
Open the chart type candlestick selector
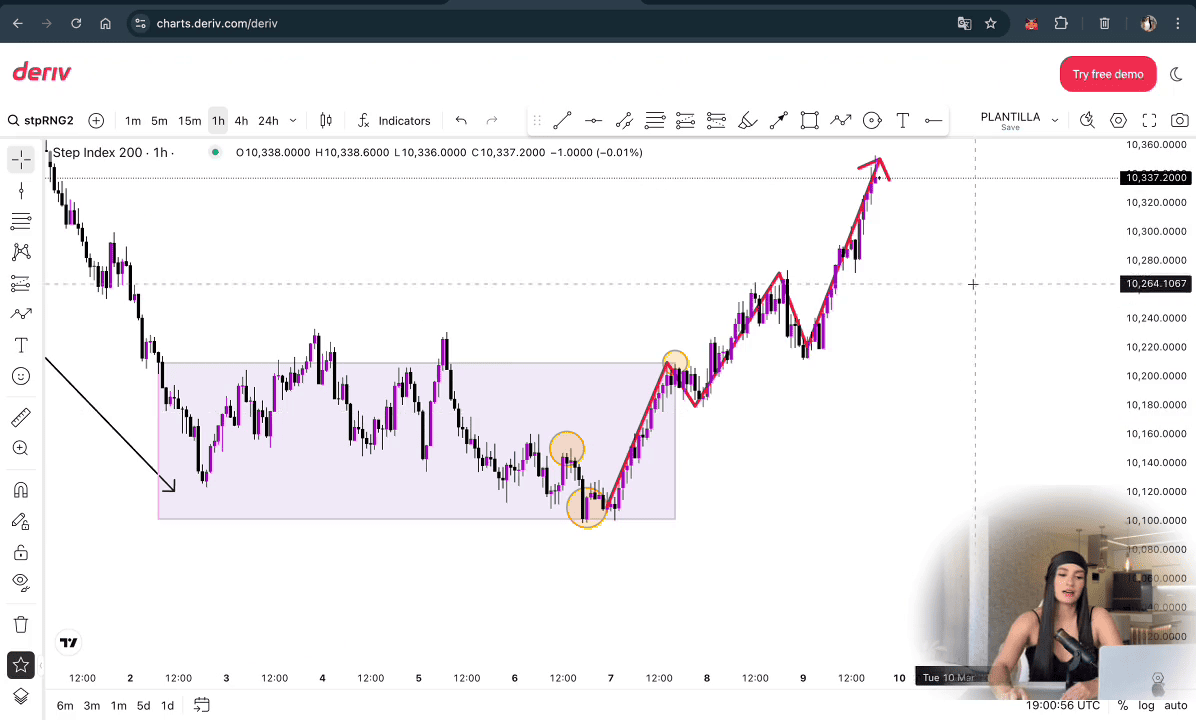coord(326,121)
